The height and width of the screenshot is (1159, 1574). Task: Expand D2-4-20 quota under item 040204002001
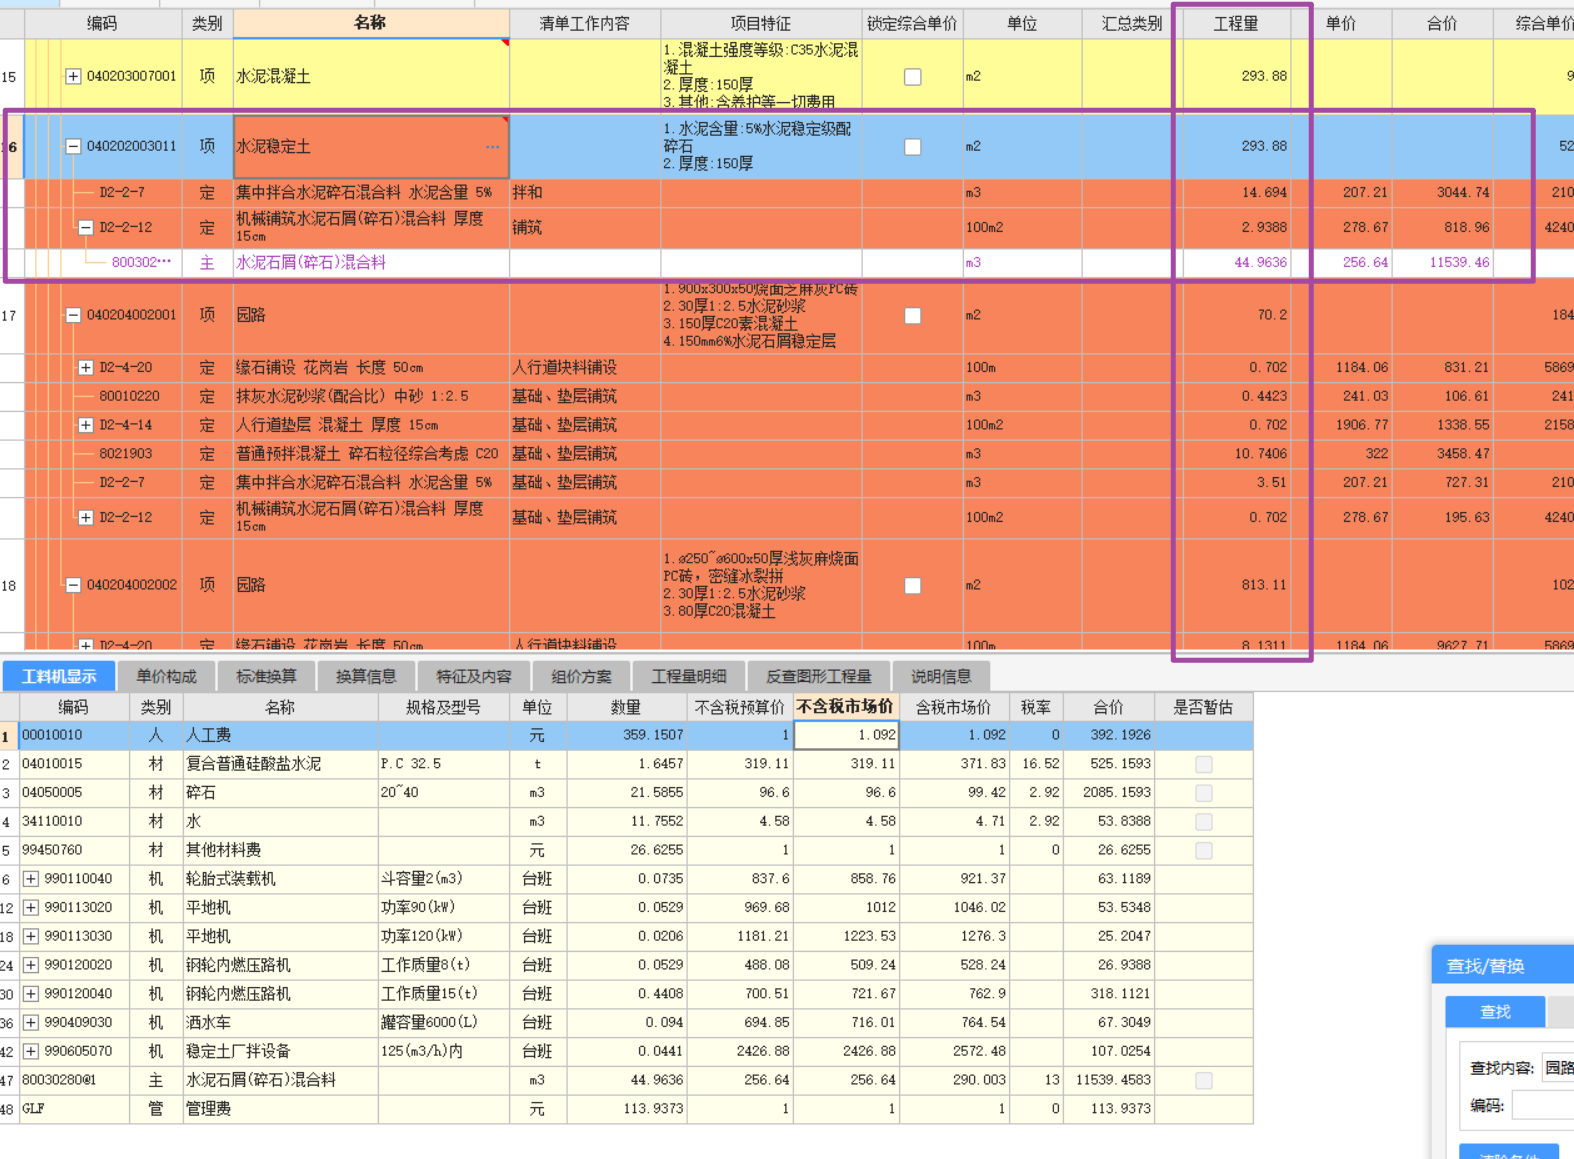tap(86, 368)
